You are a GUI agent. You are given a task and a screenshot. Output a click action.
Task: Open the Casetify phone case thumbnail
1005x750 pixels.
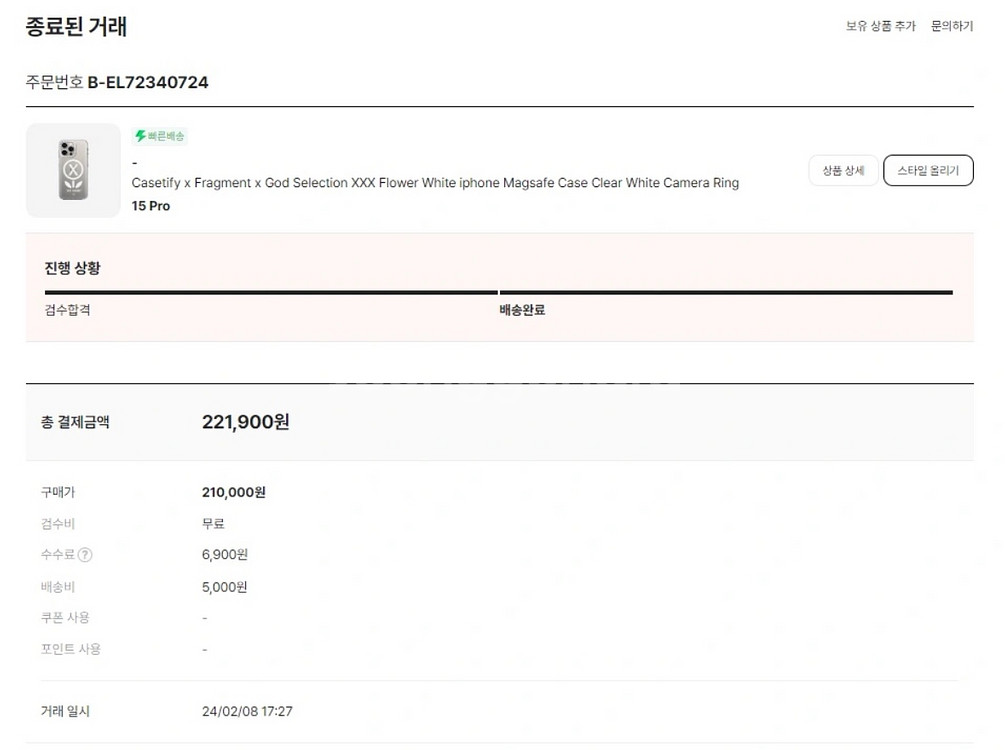pyautogui.click(x=72, y=170)
